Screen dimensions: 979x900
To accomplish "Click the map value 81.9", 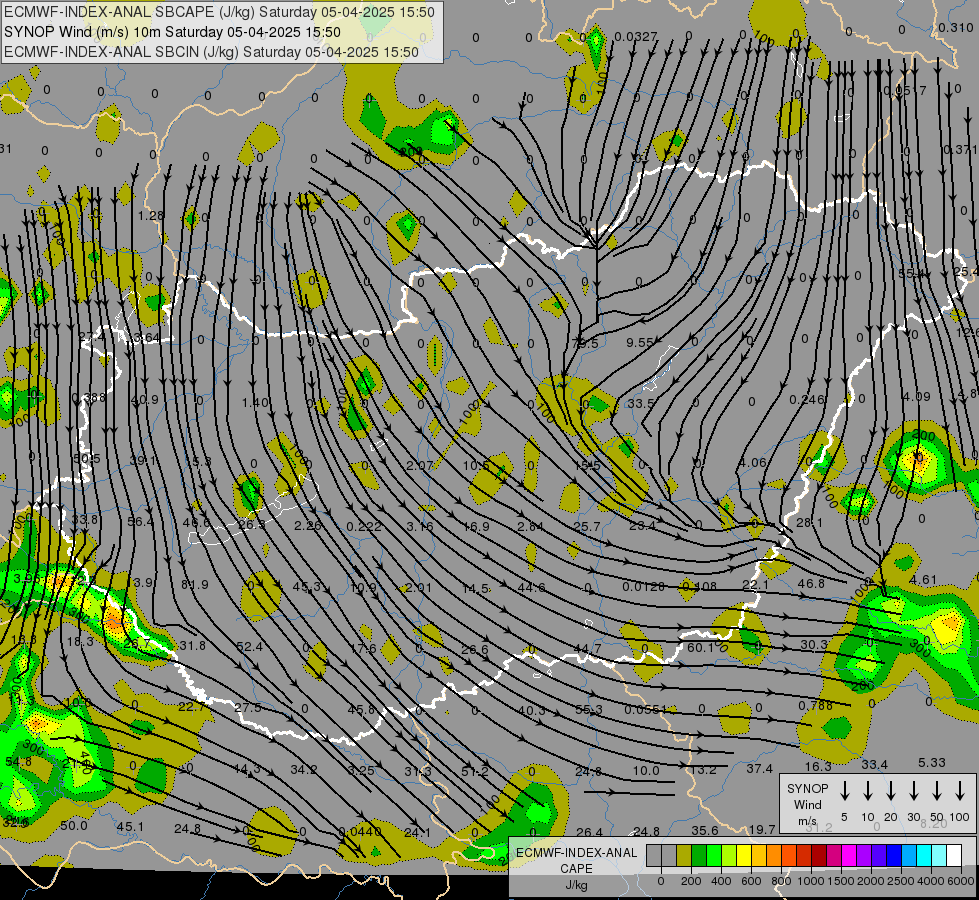I will 195,585.
